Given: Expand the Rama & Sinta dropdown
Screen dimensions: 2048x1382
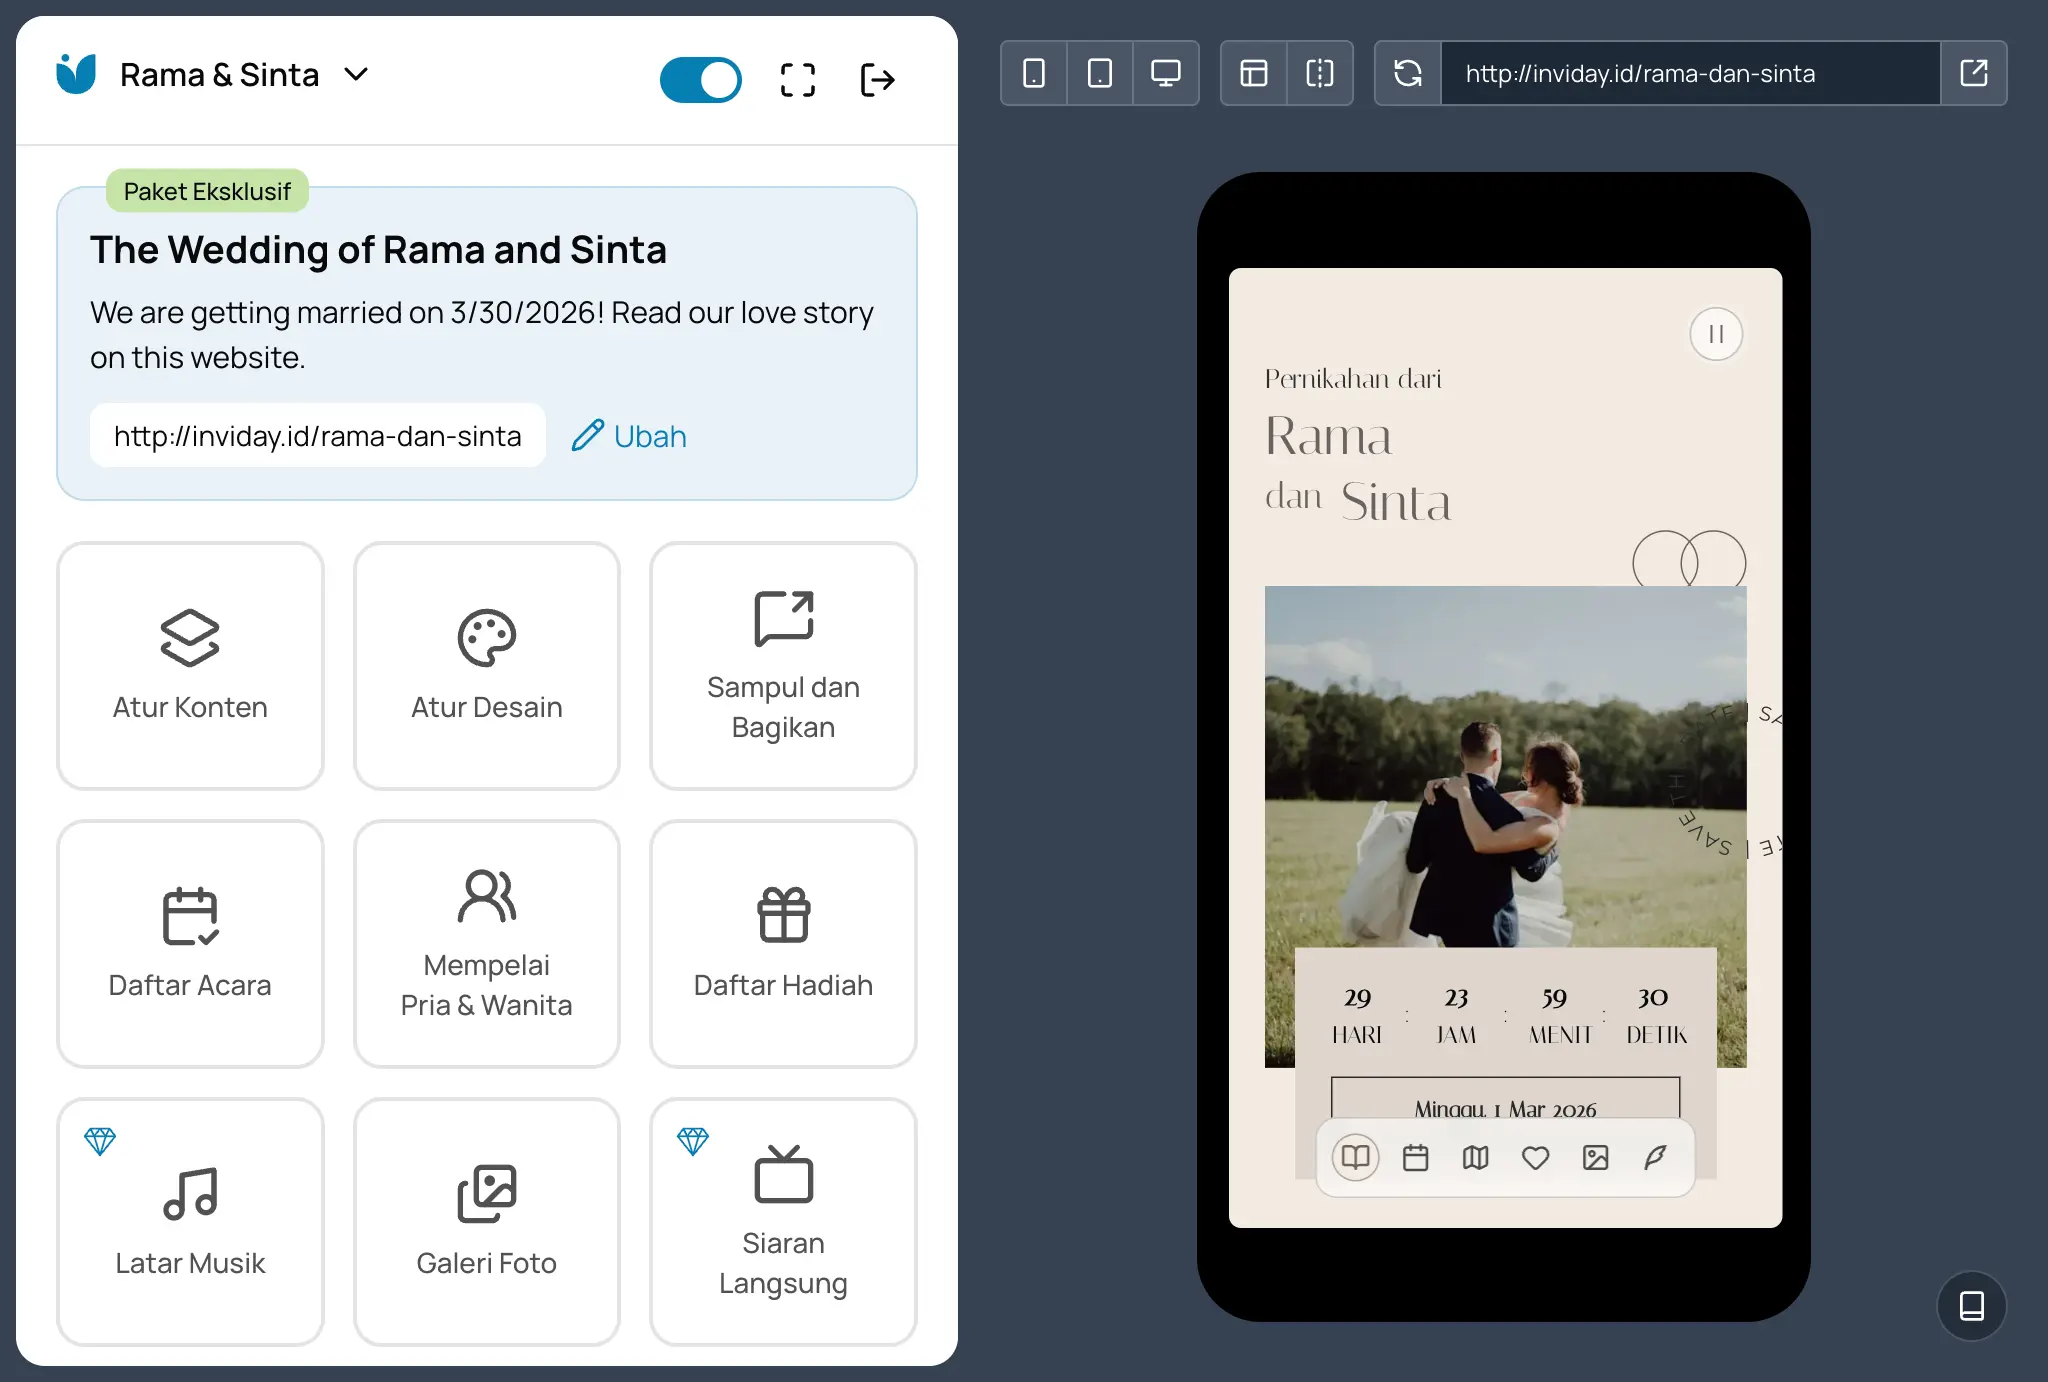Looking at the screenshot, I should [356, 74].
